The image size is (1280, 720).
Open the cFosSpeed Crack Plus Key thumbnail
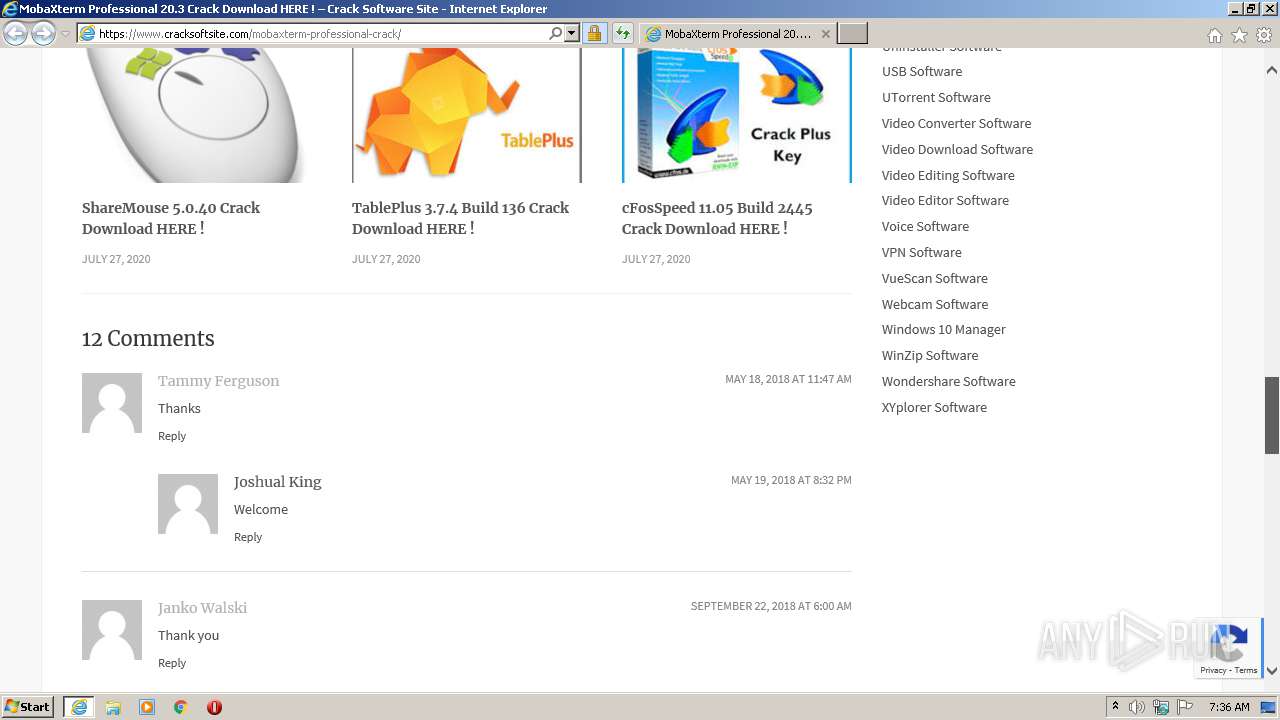(x=736, y=115)
